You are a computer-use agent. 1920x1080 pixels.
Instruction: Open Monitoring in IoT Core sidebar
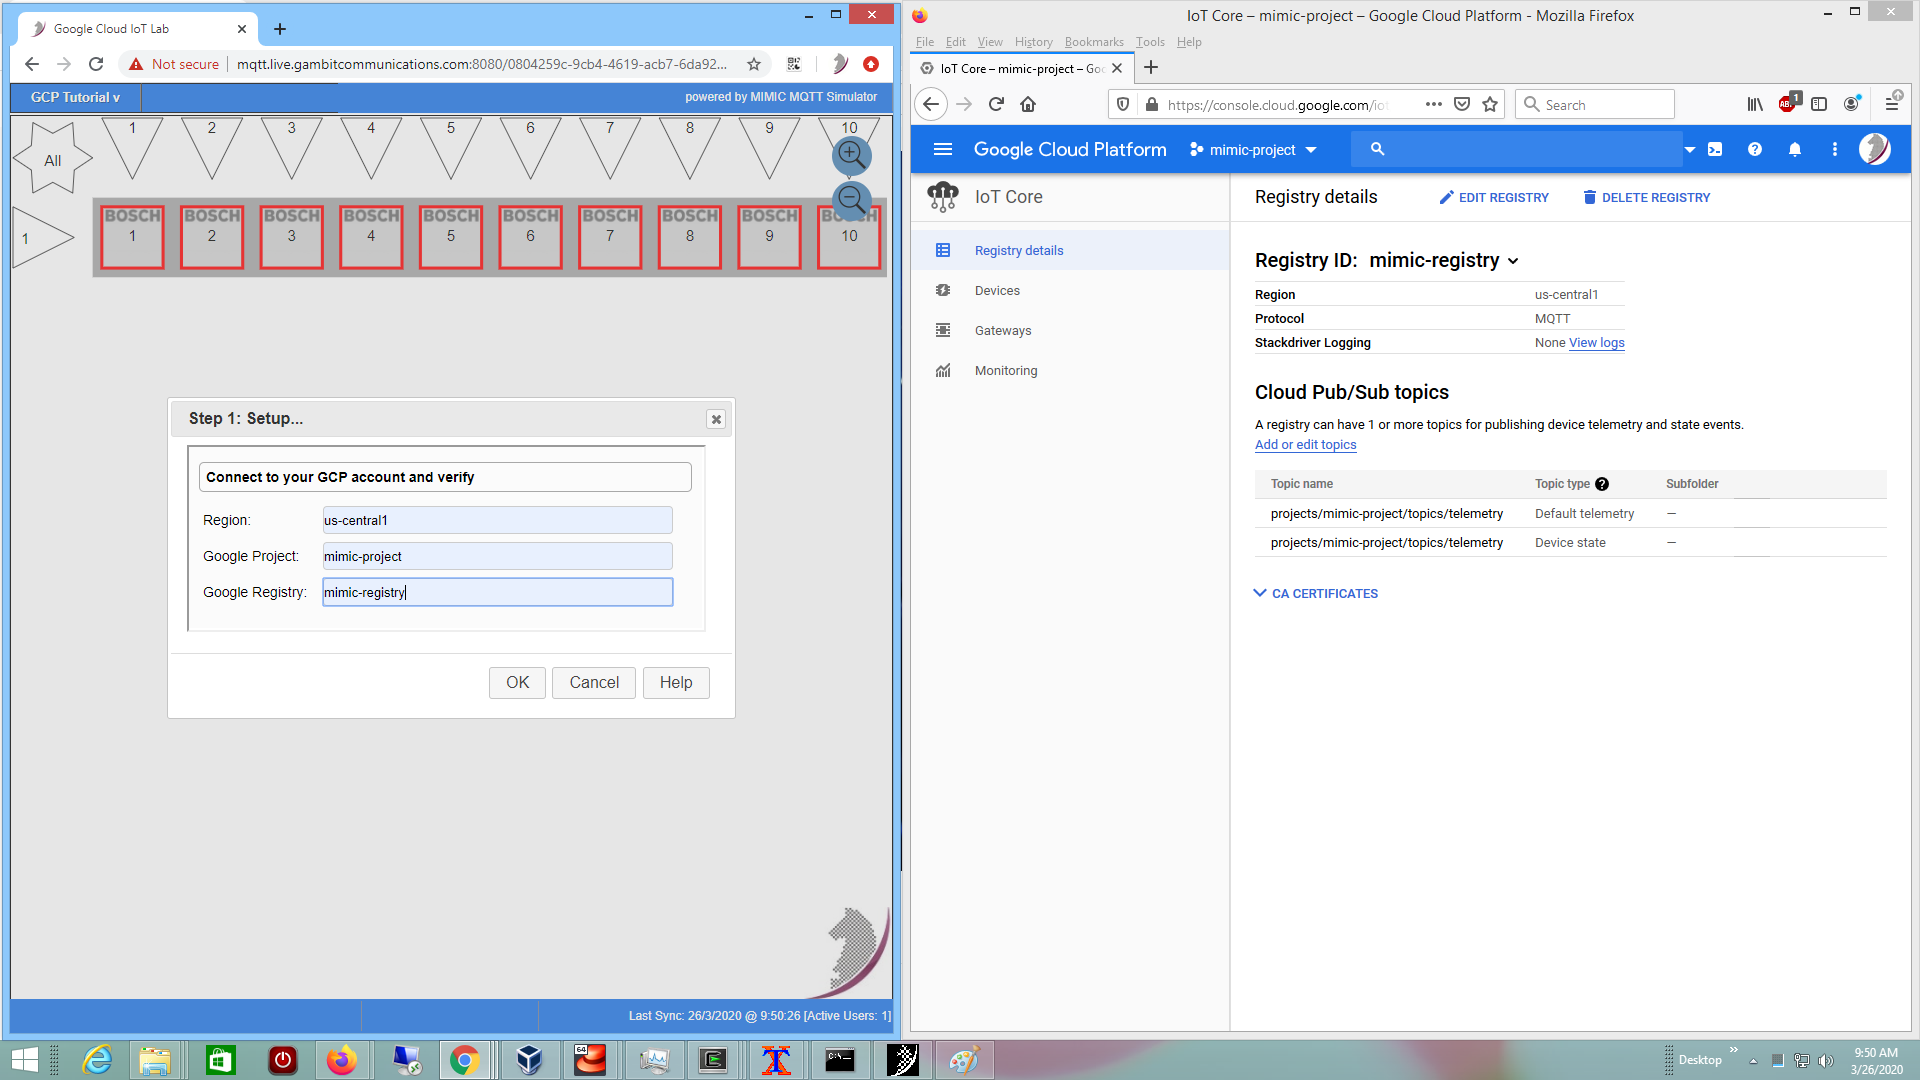click(x=1070, y=370)
